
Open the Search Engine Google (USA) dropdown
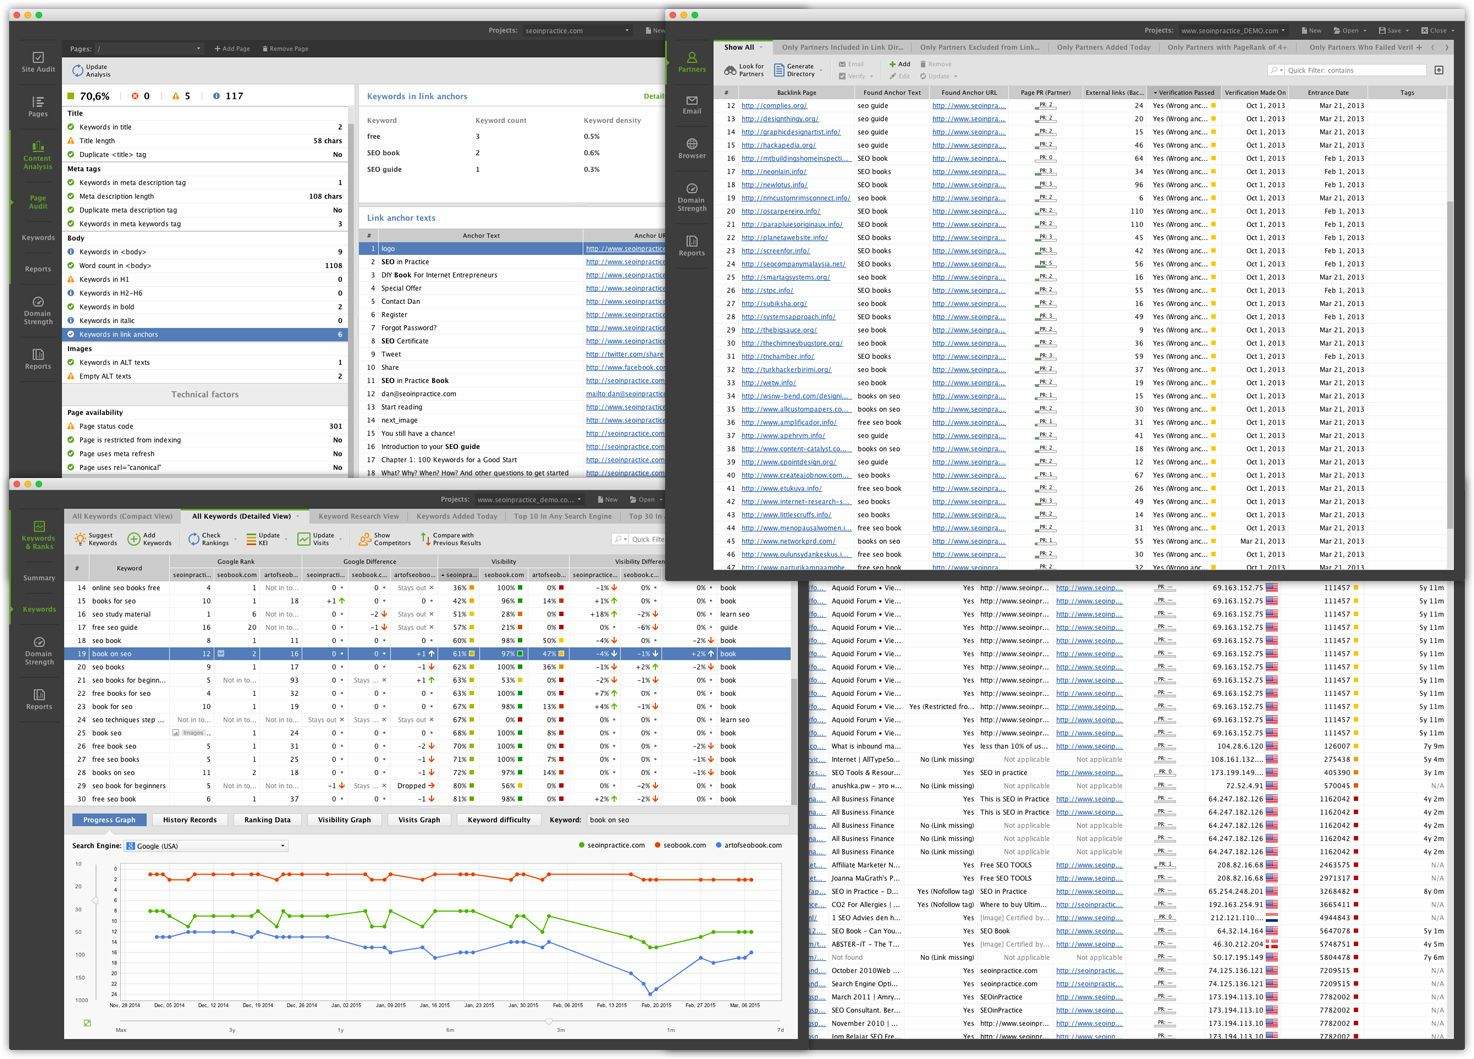coord(206,846)
